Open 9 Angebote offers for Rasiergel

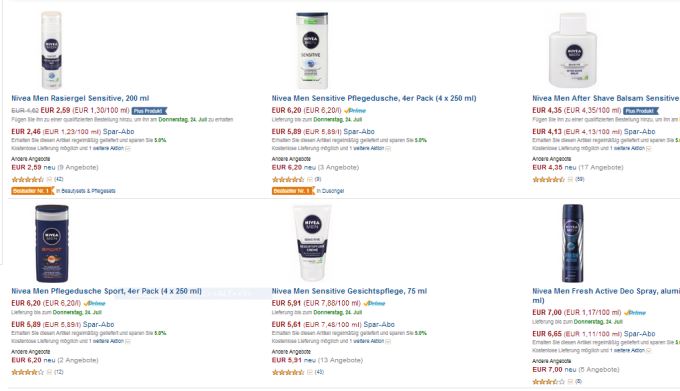click(x=78, y=167)
